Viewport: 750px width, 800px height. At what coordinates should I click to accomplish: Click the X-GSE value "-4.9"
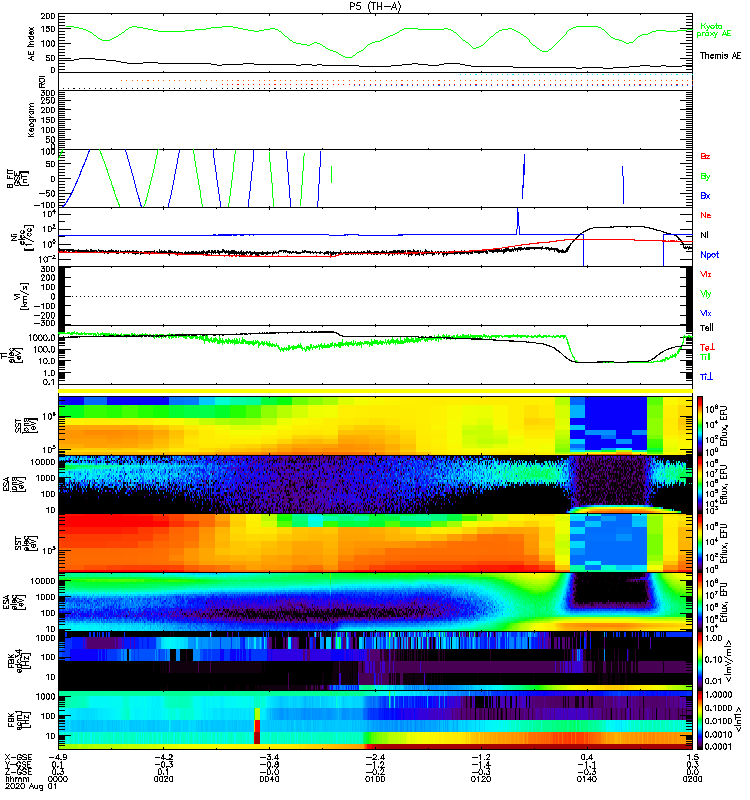tap(58, 758)
